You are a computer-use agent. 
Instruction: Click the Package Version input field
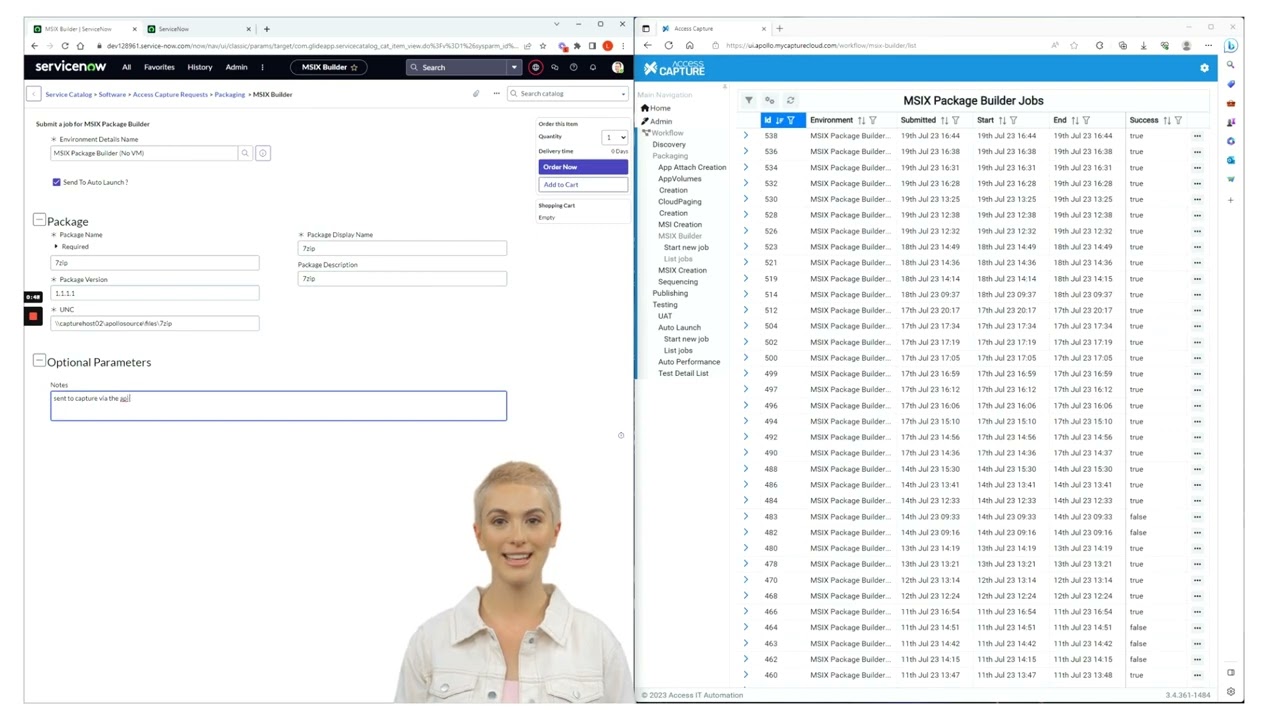pyautogui.click(x=155, y=293)
